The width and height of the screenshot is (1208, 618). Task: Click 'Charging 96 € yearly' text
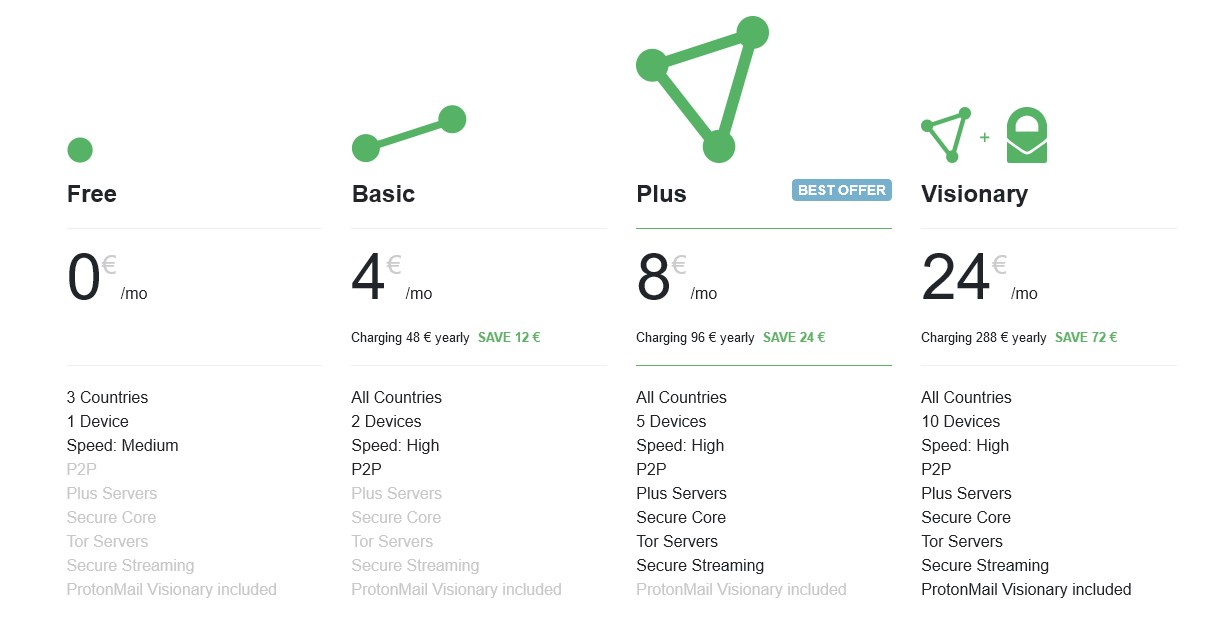(695, 338)
